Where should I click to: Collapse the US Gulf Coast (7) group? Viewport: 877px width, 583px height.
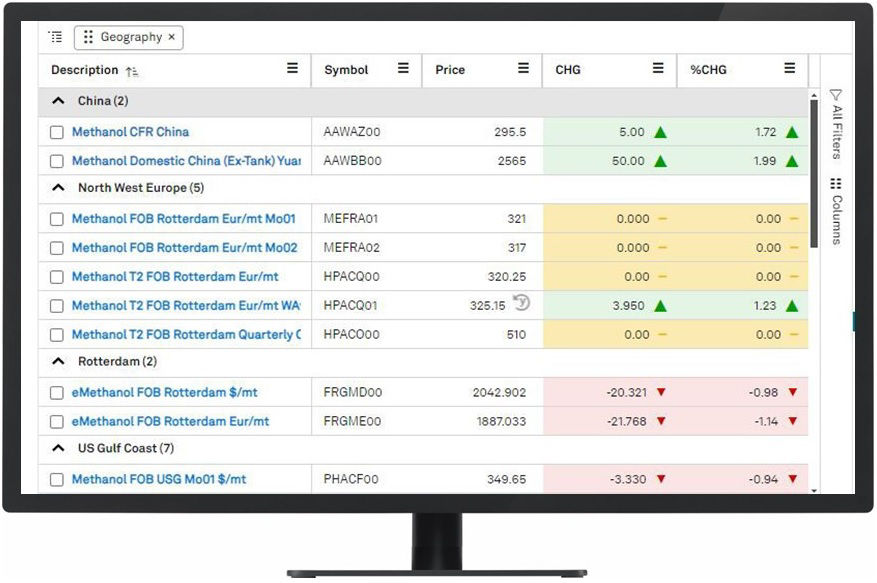coord(58,449)
